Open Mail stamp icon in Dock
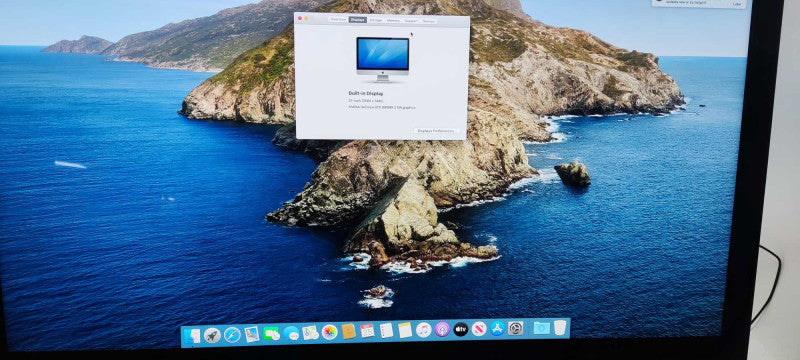800x360 pixels. tap(252, 334)
